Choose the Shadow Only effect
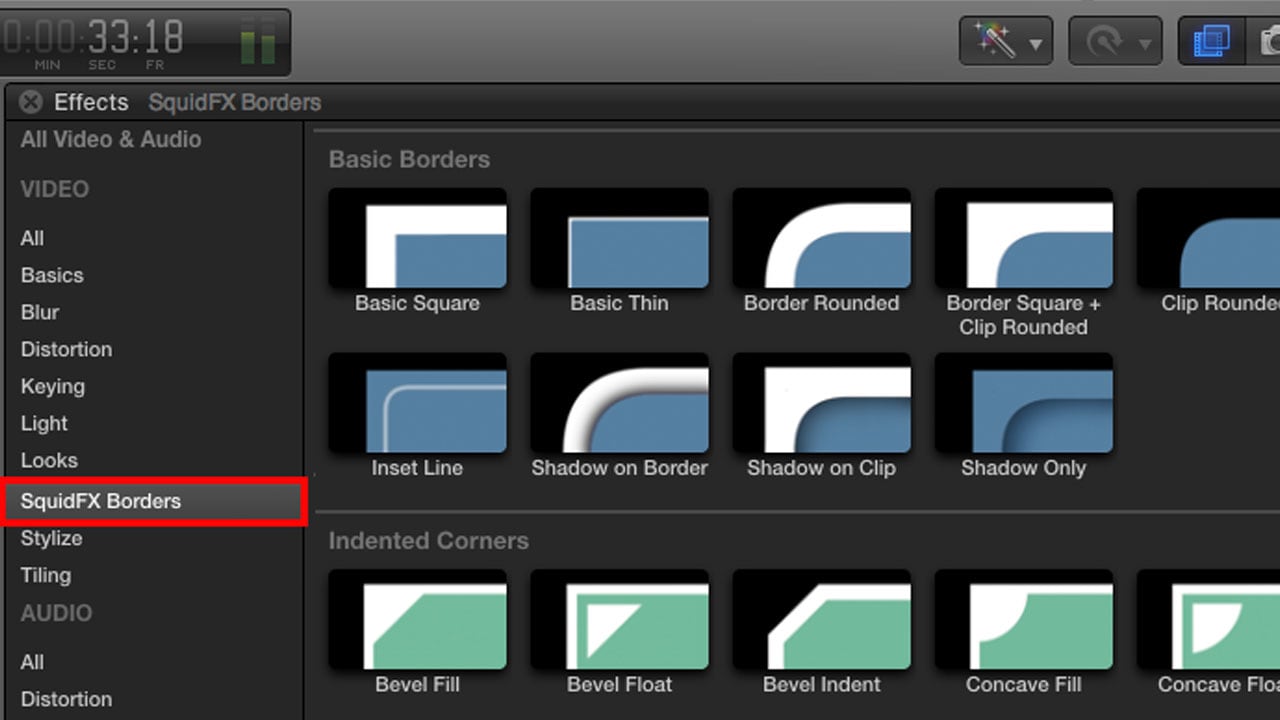This screenshot has height=720, width=1280. (1023, 415)
